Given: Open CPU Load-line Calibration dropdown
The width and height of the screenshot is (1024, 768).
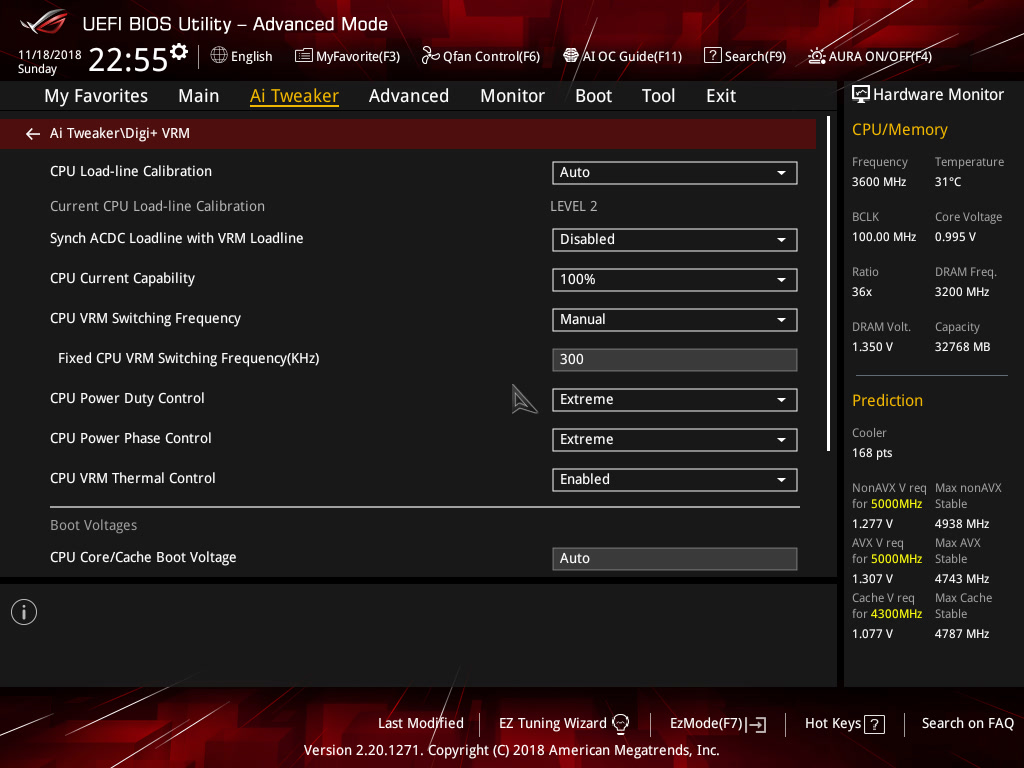Looking at the screenshot, I should point(675,172).
